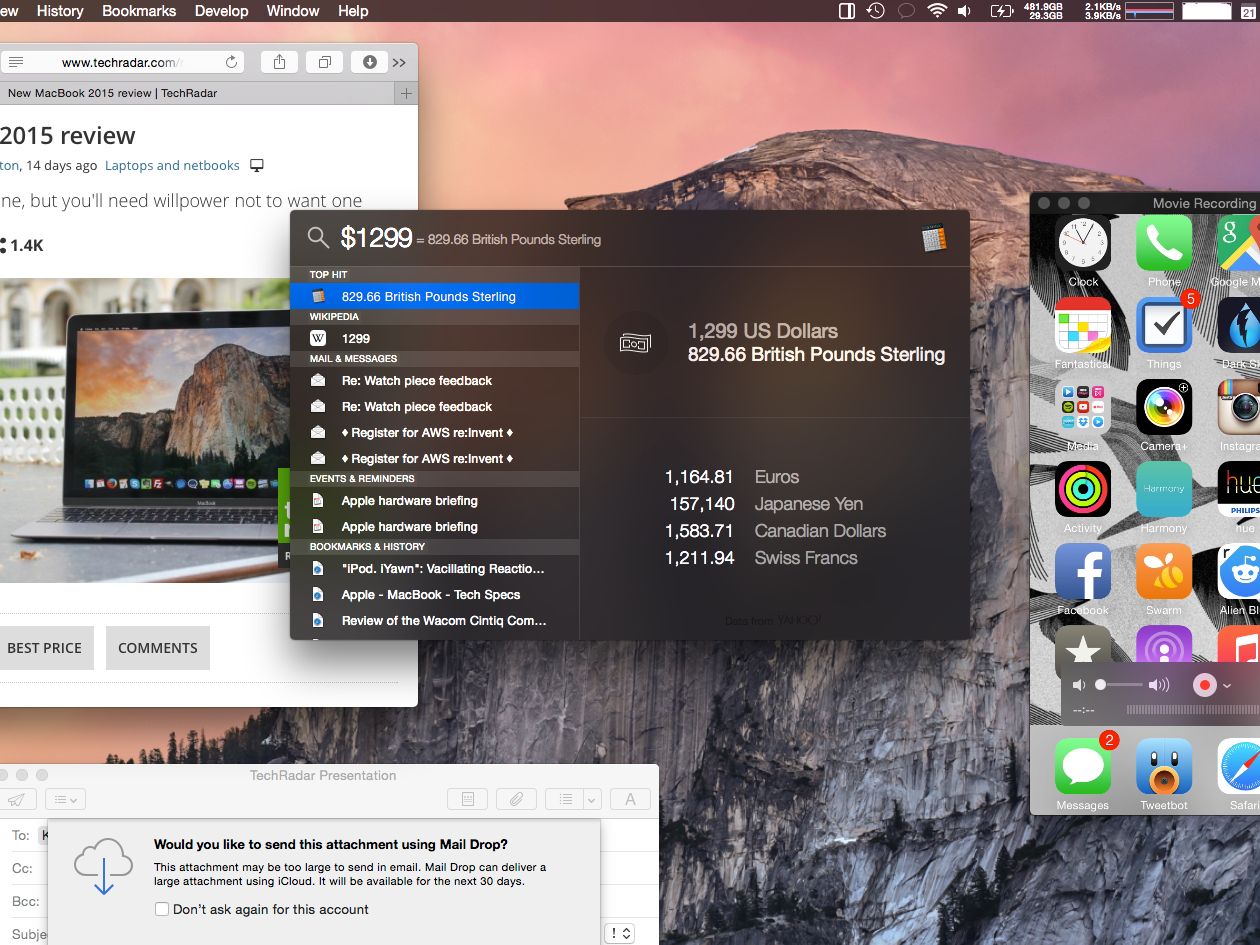Click the '1,583.71 Canadian Dollars' conversion
Image resolution: width=1260 pixels, height=945 pixels.
(x=775, y=531)
